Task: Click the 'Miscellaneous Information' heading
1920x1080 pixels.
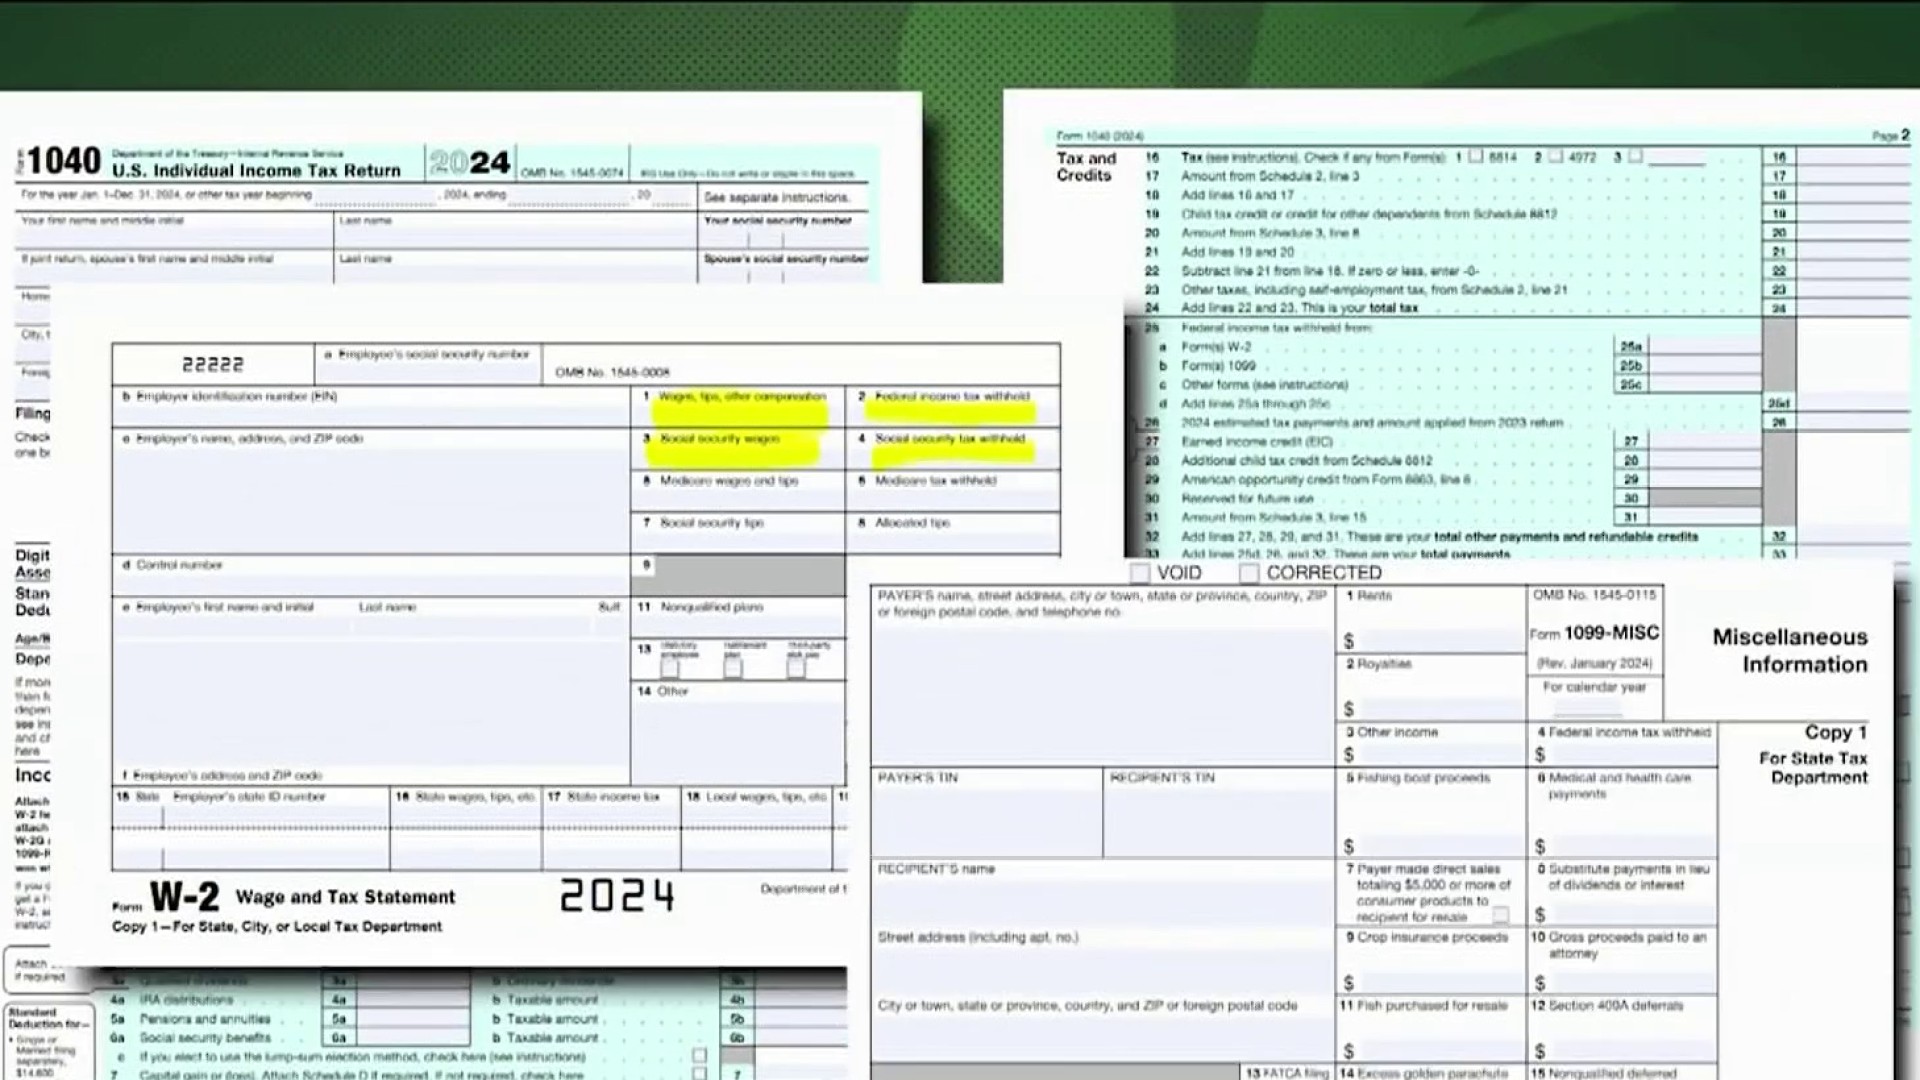Action: [x=1790, y=651]
